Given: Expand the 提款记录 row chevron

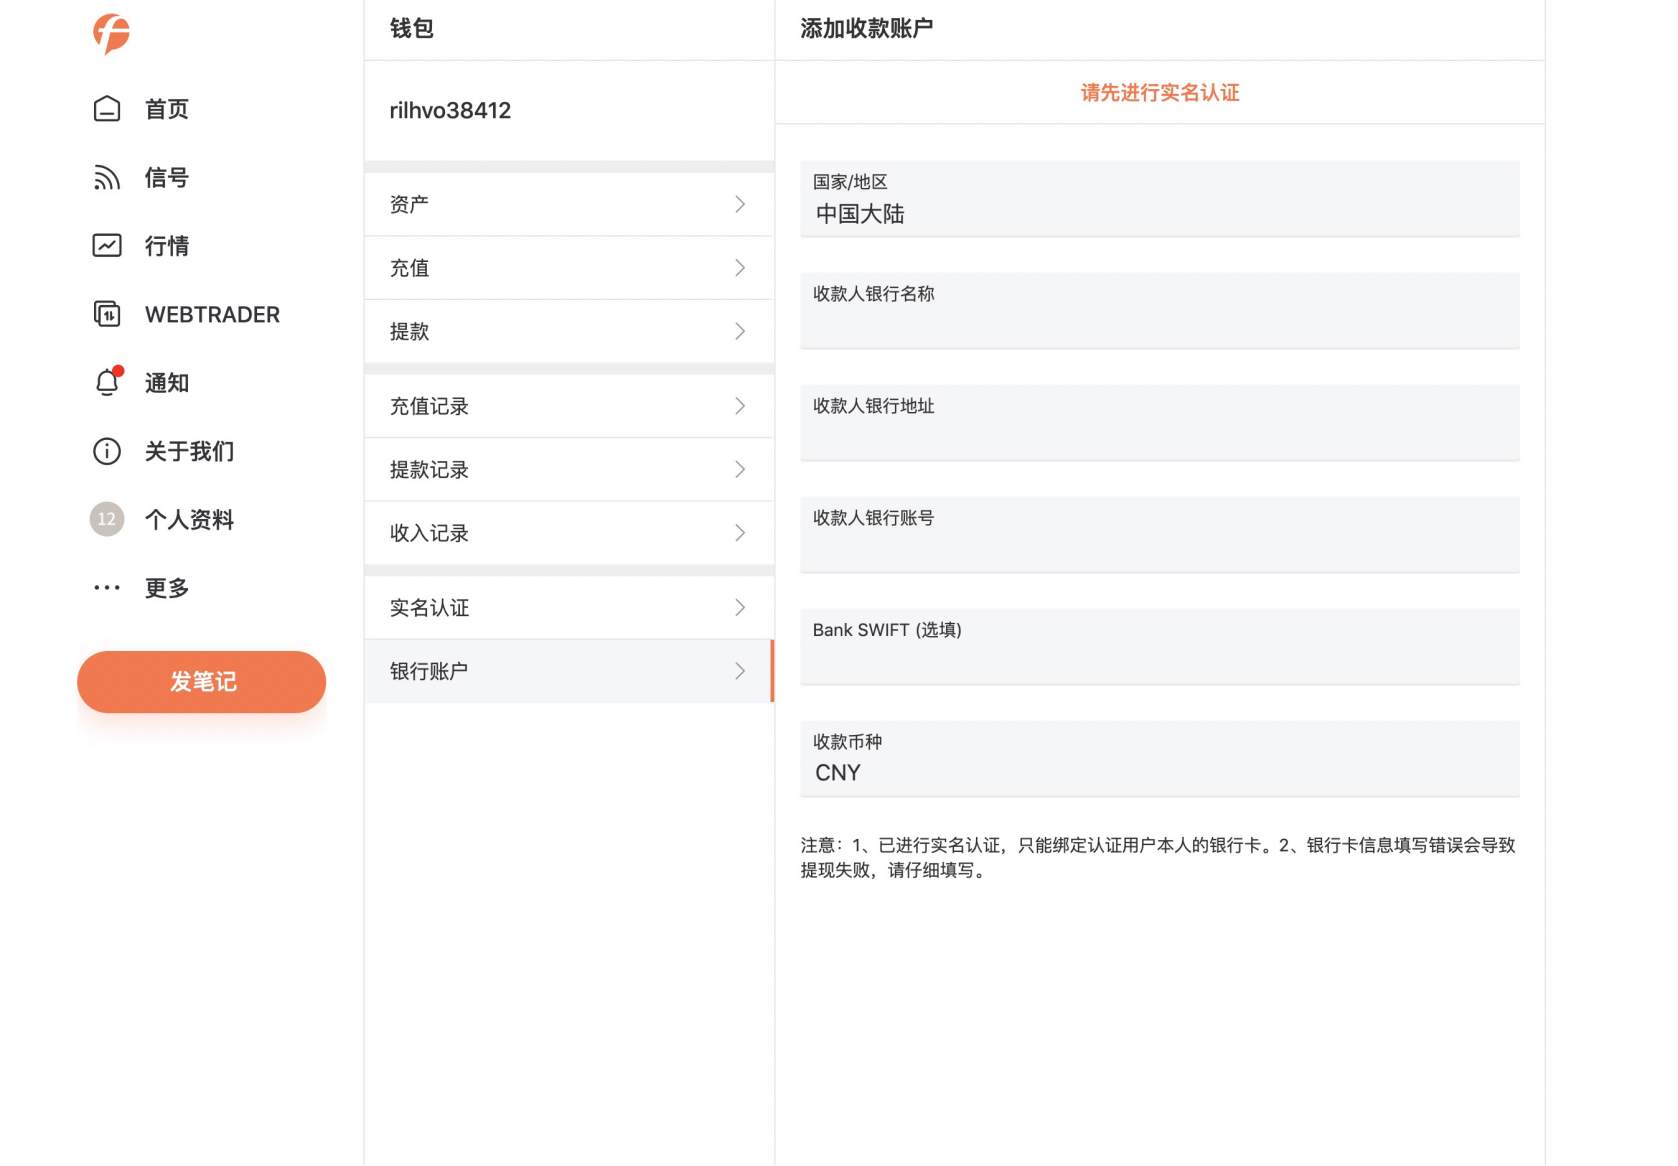Looking at the screenshot, I should click(x=740, y=469).
